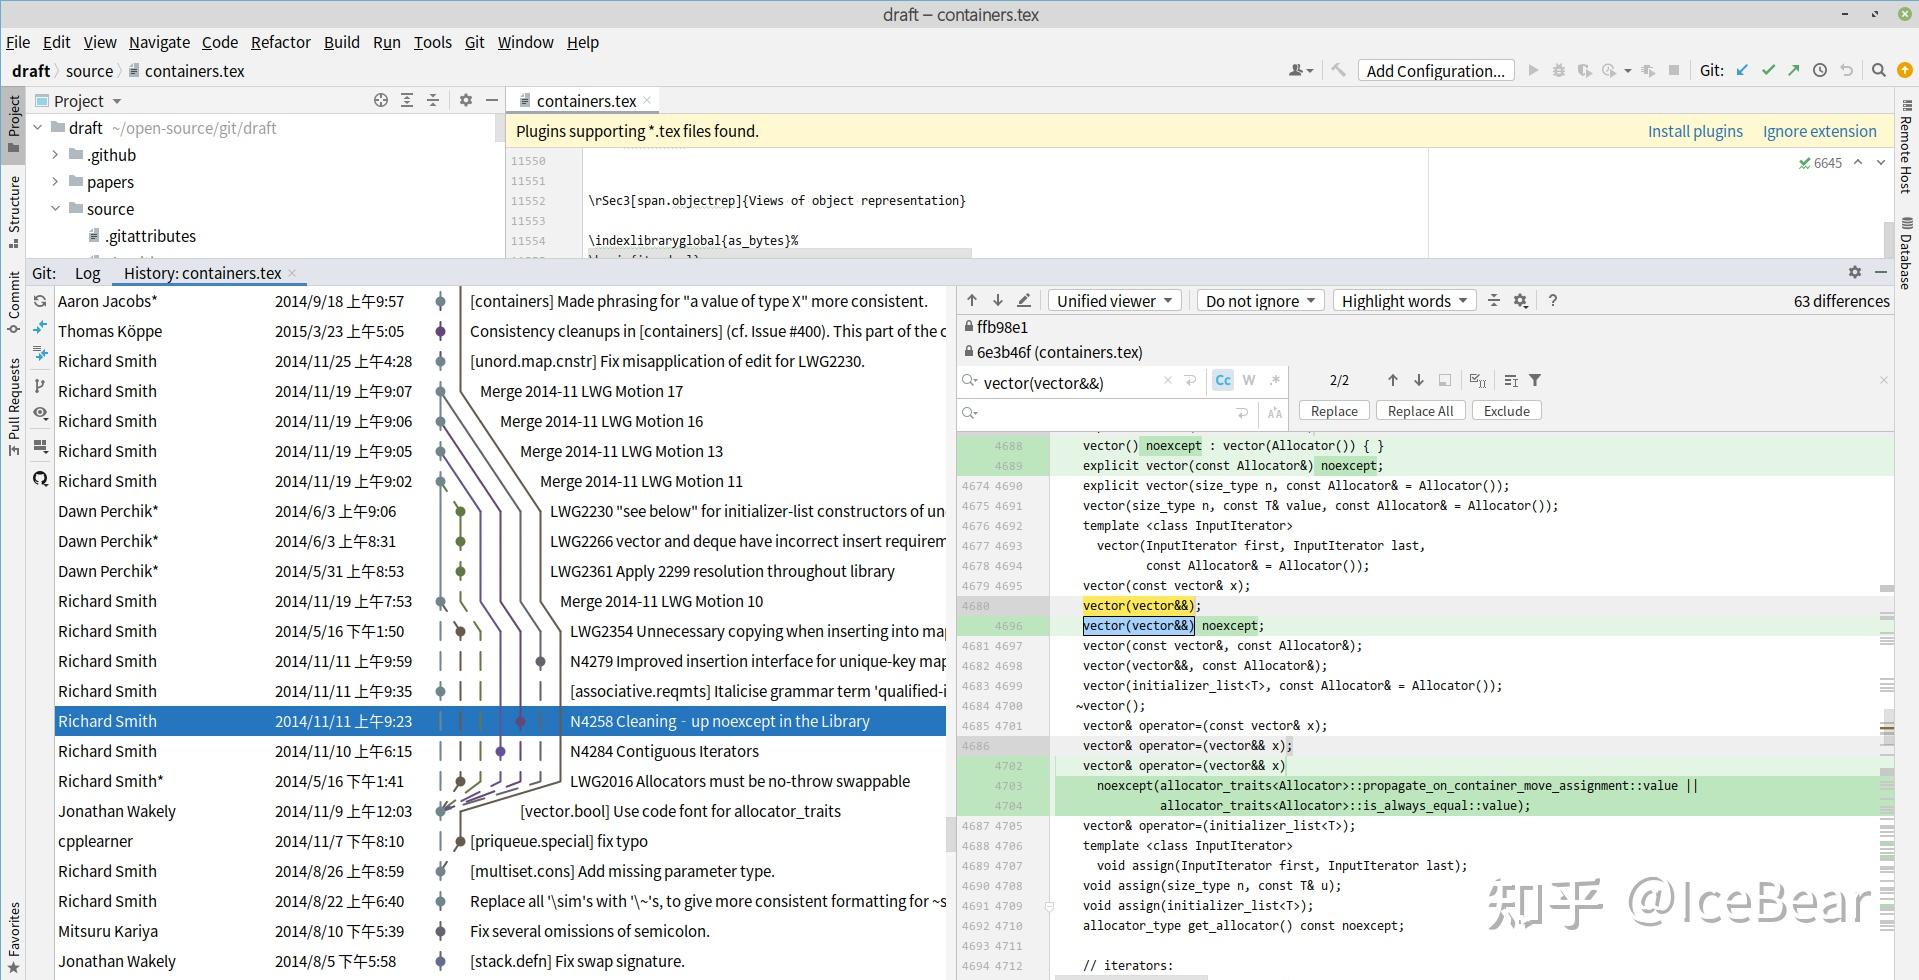Toggle Regex search option
The image size is (1919, 980).
pyautogui.click(x=1274, y=380)
